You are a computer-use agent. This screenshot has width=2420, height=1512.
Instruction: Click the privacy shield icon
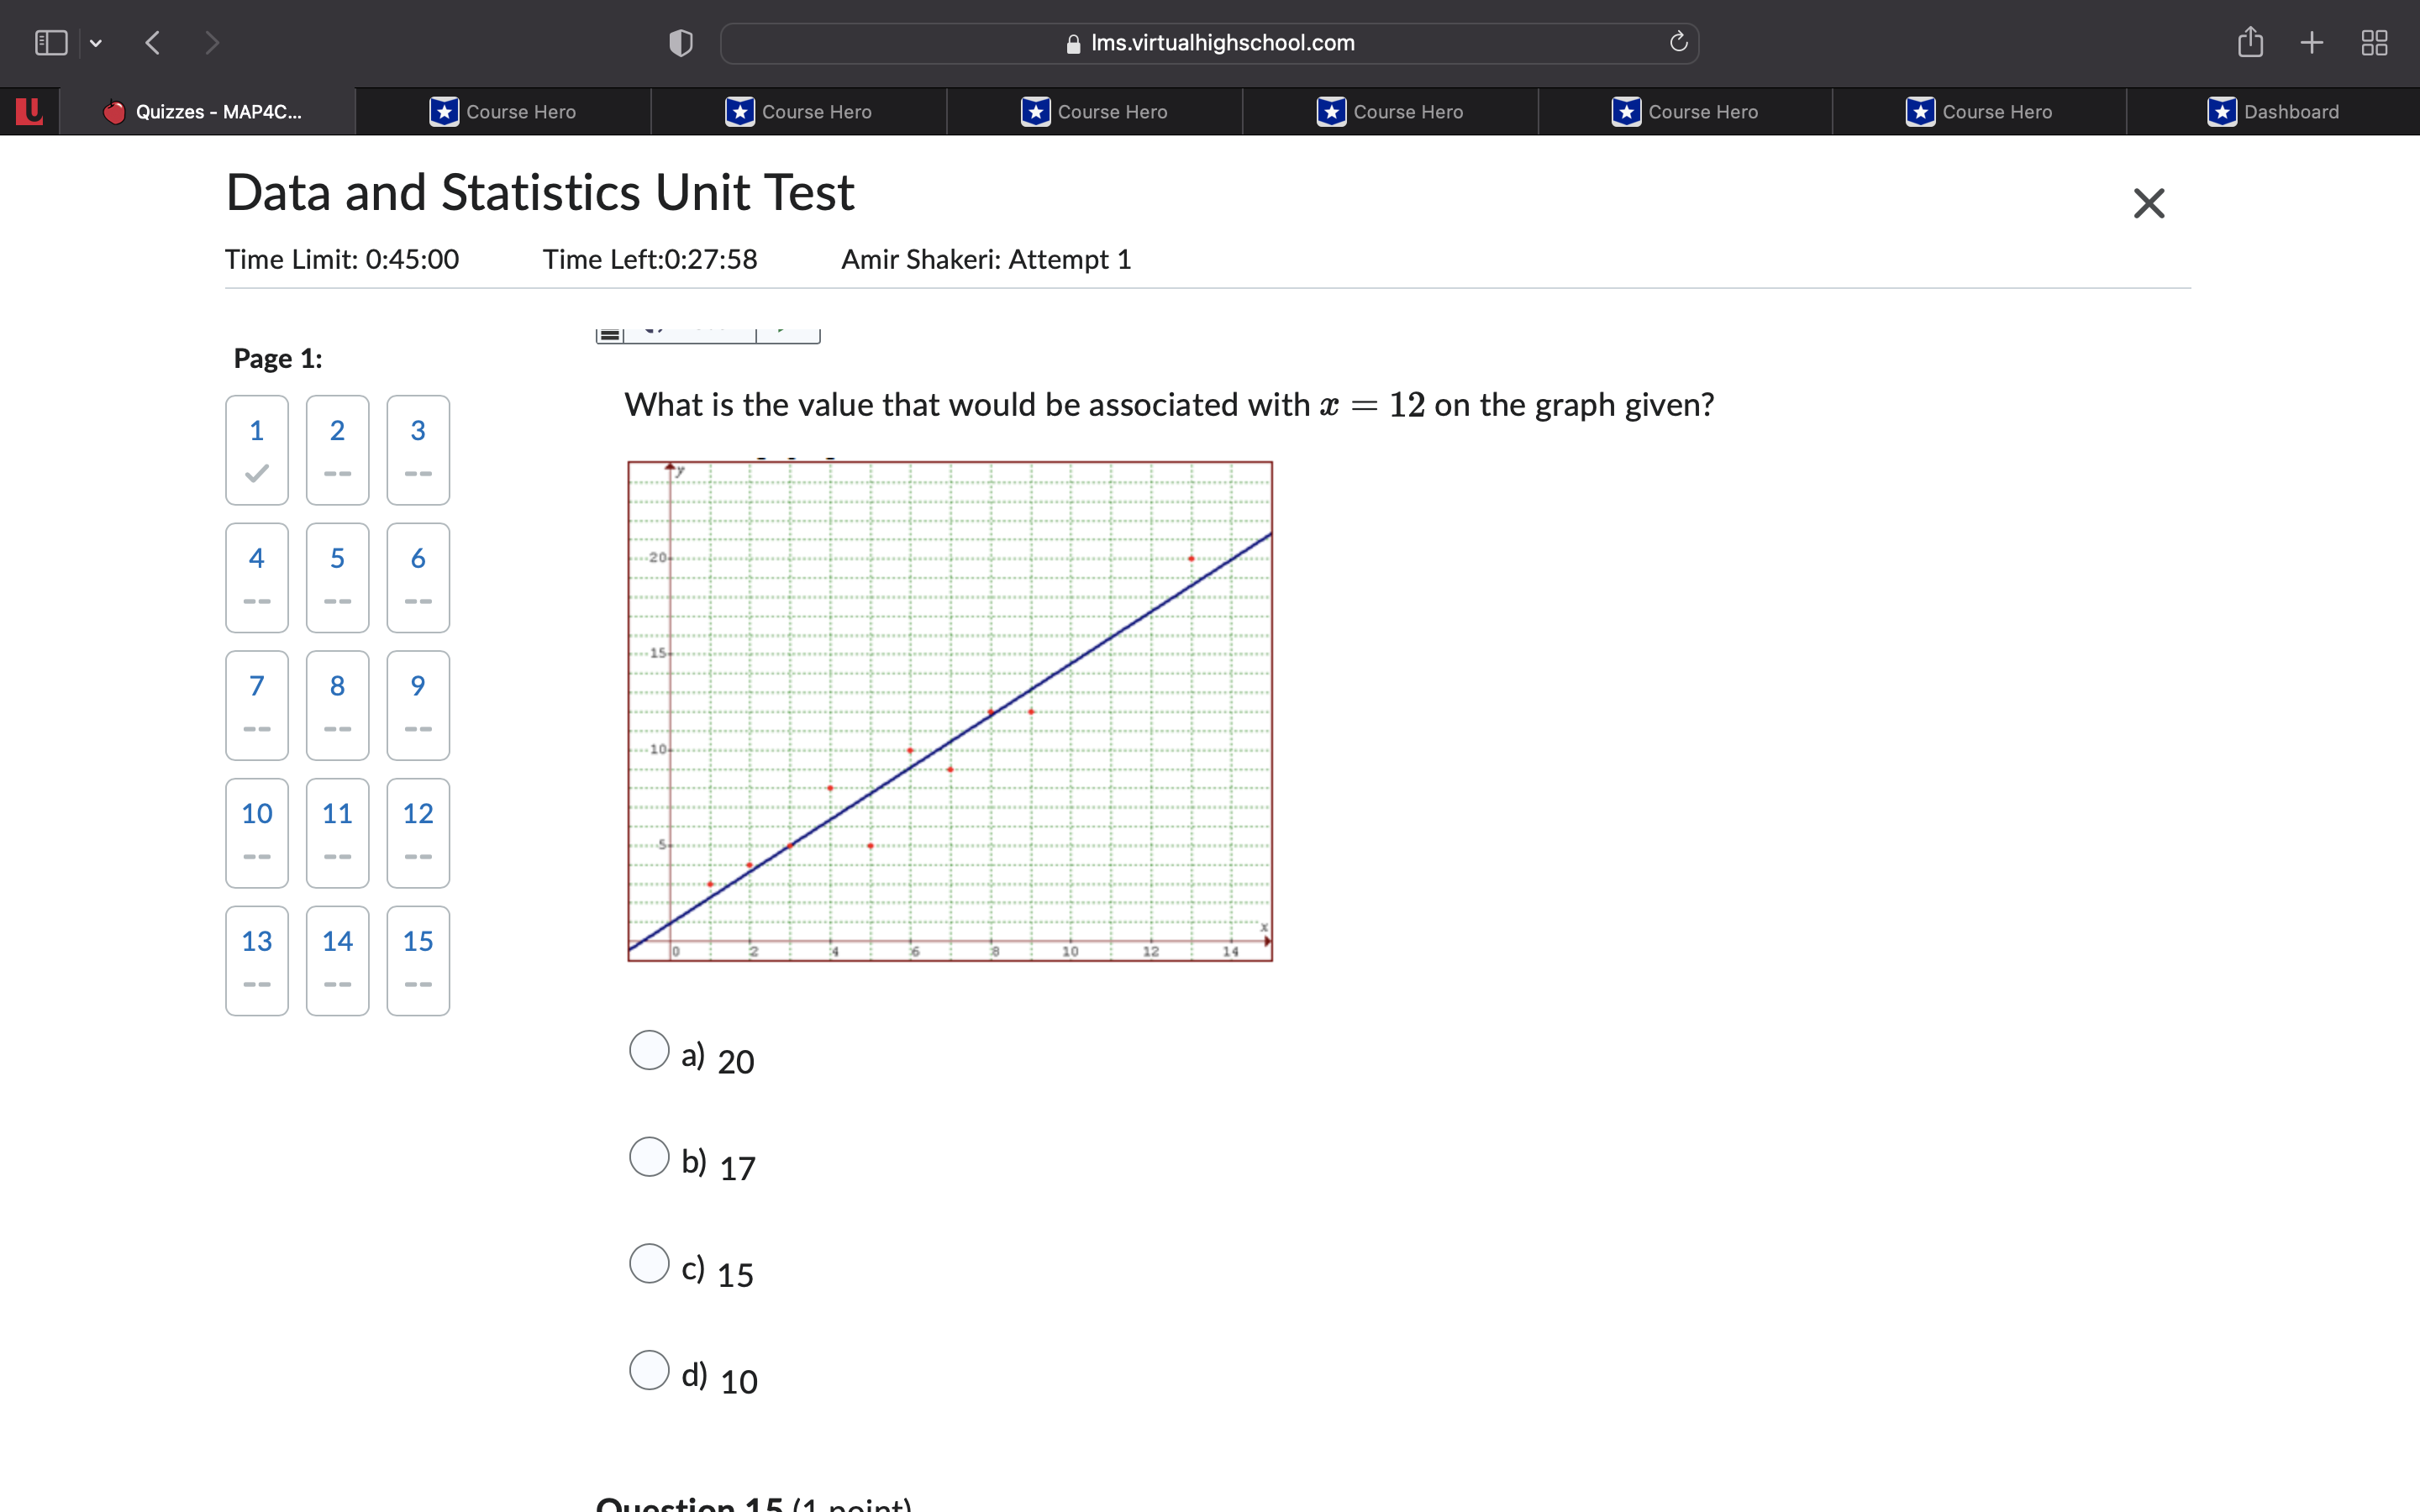pyautogui.click(x=680, y=43)
